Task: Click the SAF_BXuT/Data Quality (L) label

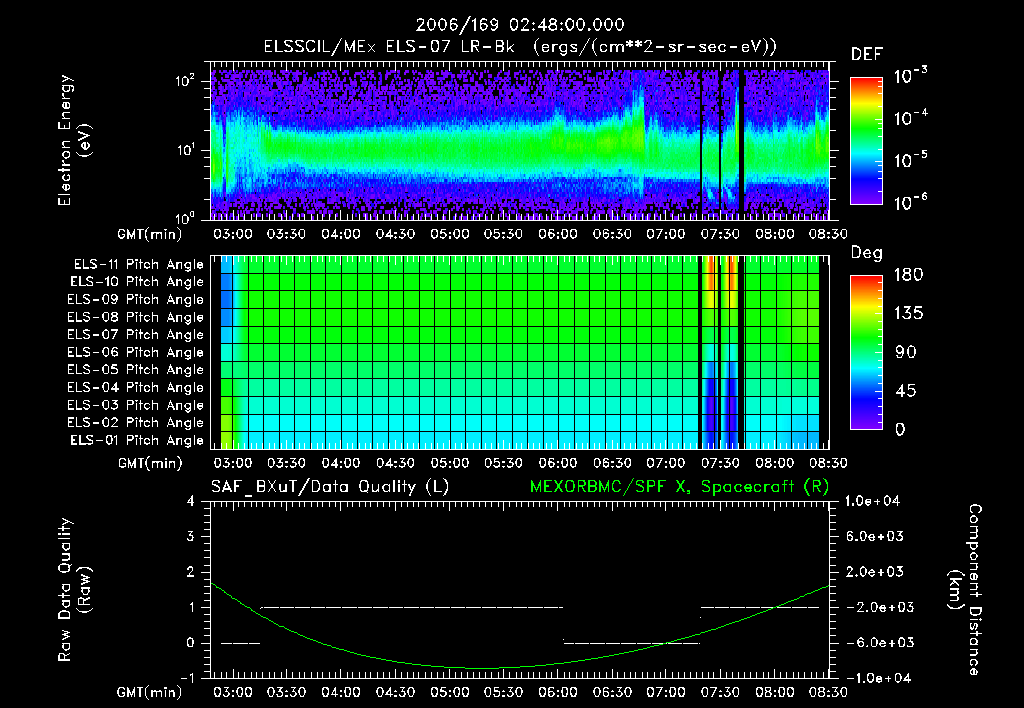Action: [x=330, y=487]
